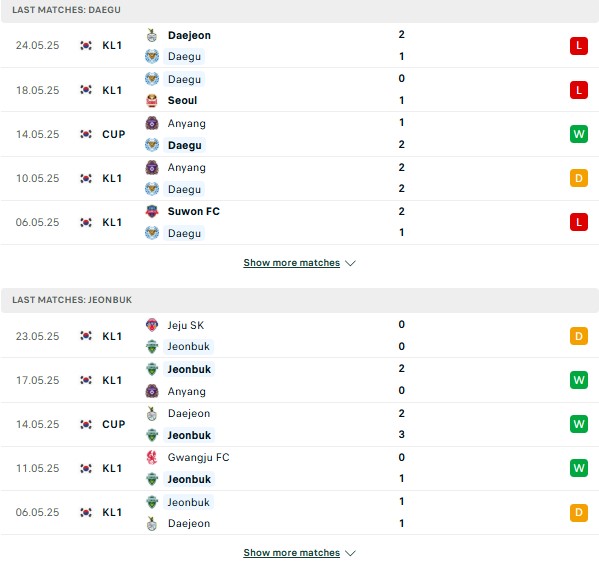This screenshot has width=599, height=571.
Task: Click the red L badge for Daejeon vs Daegu
Action: [x=578, y=46]
